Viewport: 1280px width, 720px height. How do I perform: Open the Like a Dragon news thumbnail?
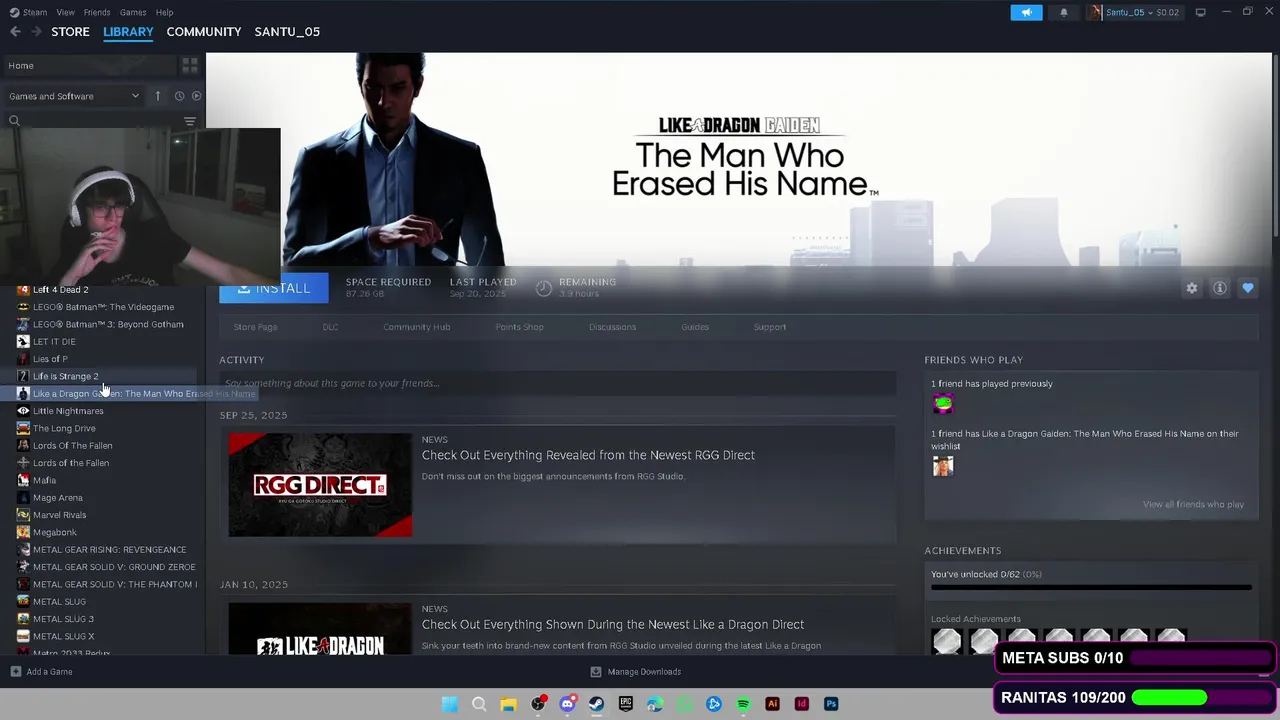[x=320, y=628]
